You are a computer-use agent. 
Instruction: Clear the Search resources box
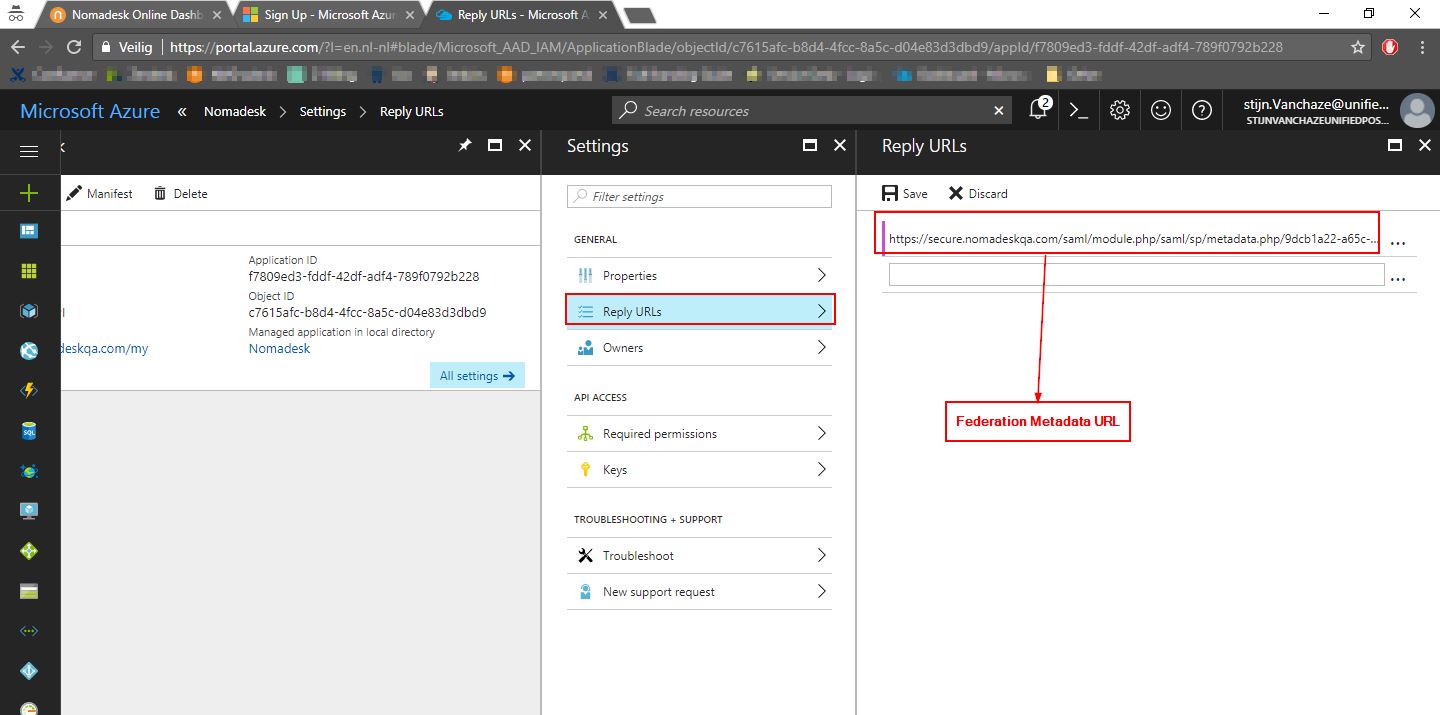(998, 111)
